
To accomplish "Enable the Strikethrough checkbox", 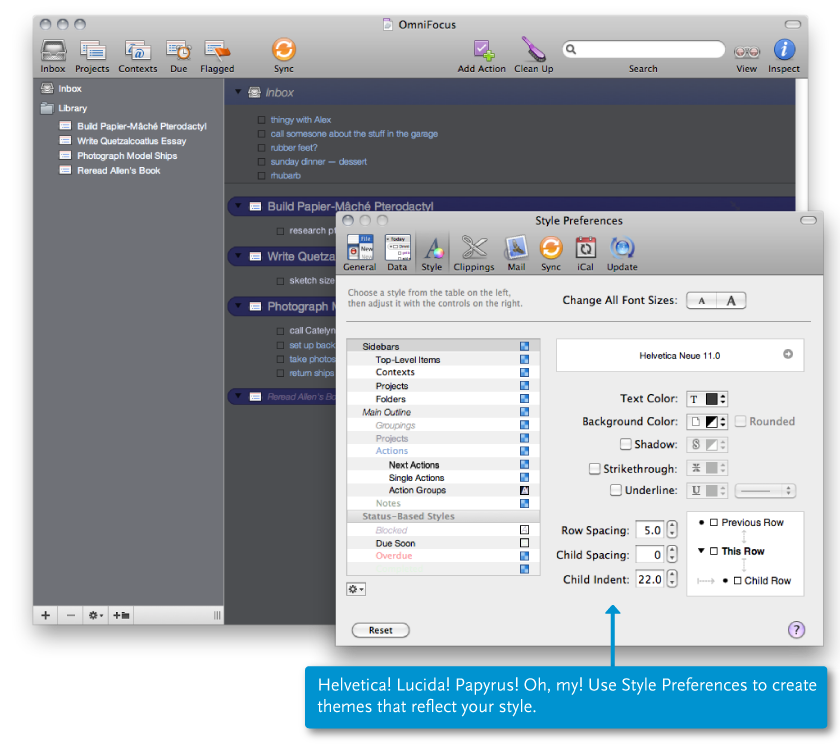I will point(594,469).
